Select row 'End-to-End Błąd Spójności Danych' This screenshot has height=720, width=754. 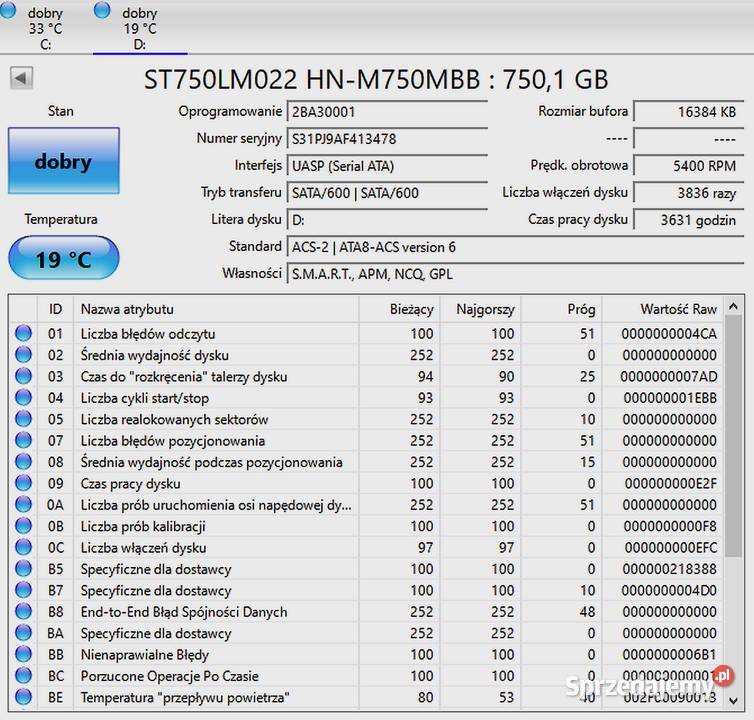[x=365, y=612]
